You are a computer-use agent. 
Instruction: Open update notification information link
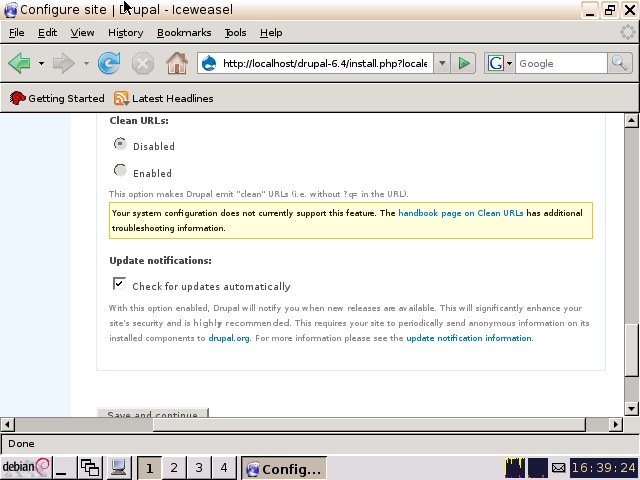(469, 338)
